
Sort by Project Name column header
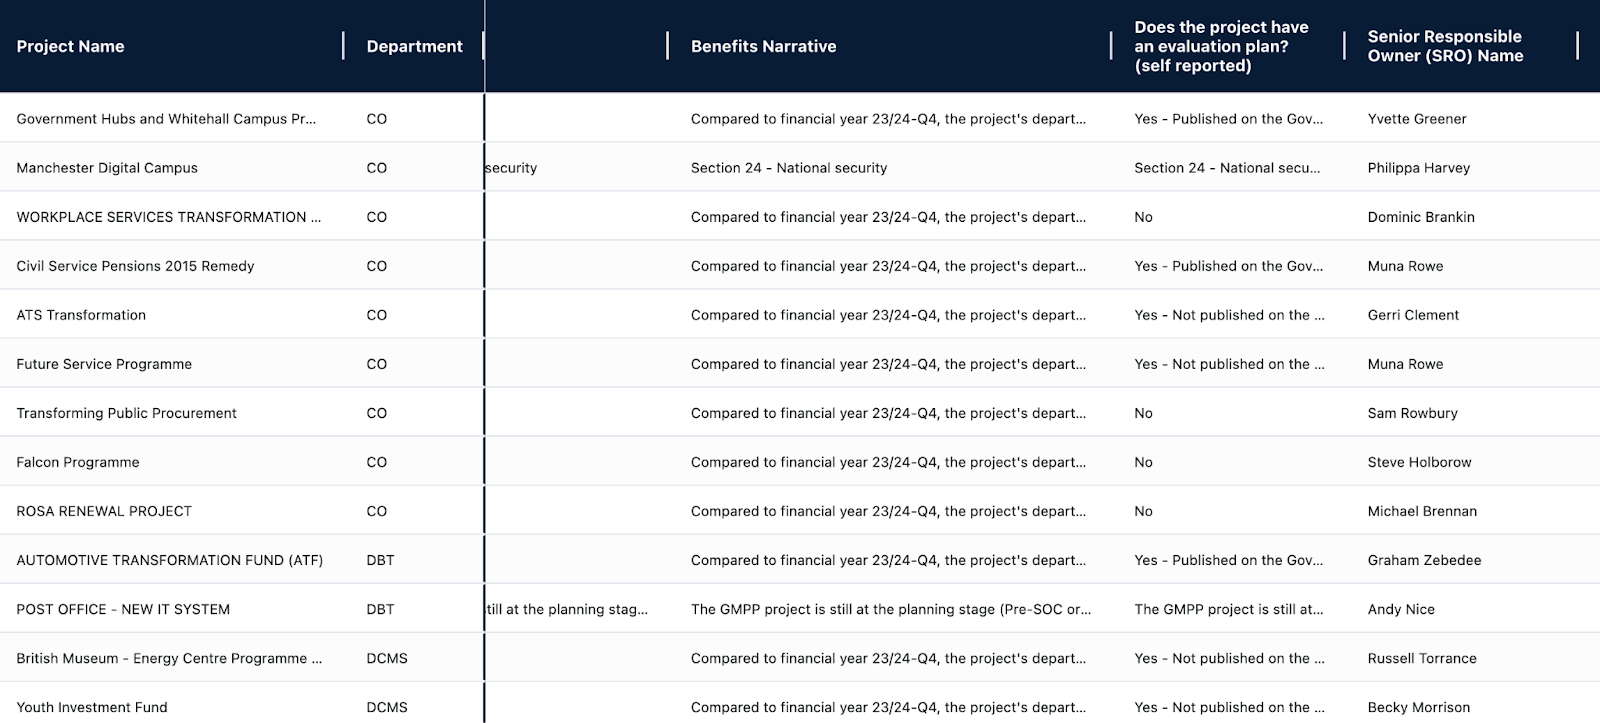pos(70,46)
